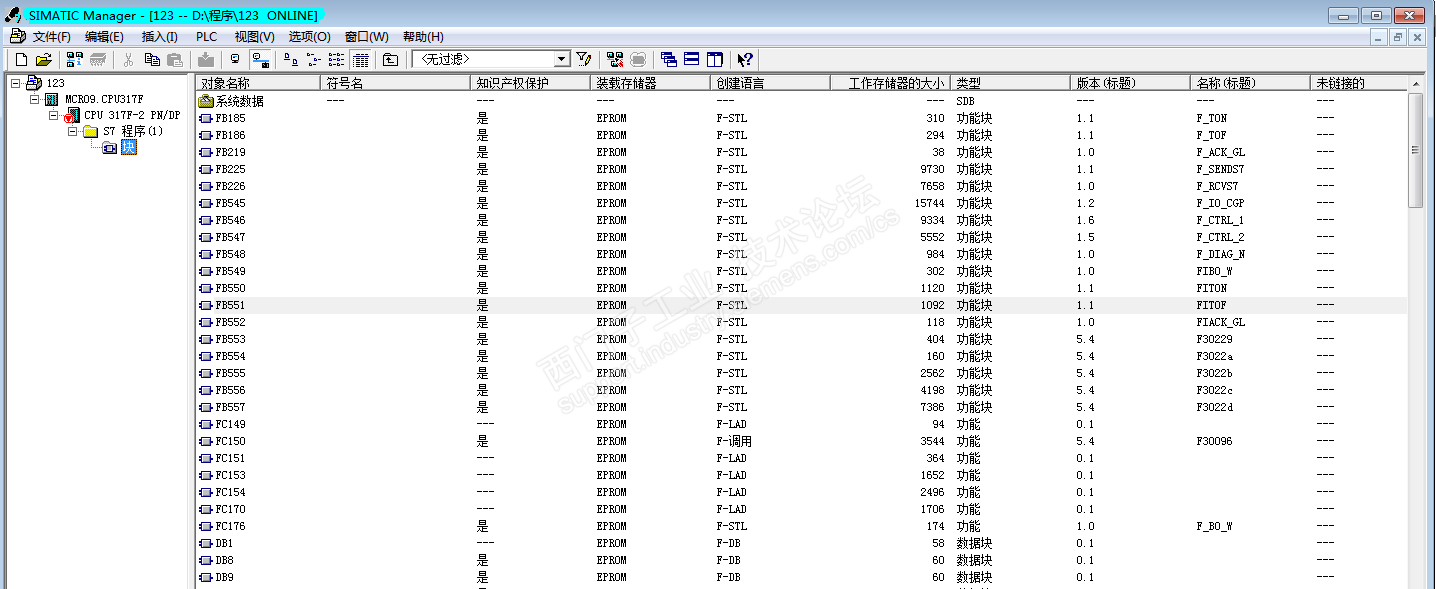This screenshot has width=1436, height=589.
Task: Switch to Offline view icon
Action: [235, 60]
